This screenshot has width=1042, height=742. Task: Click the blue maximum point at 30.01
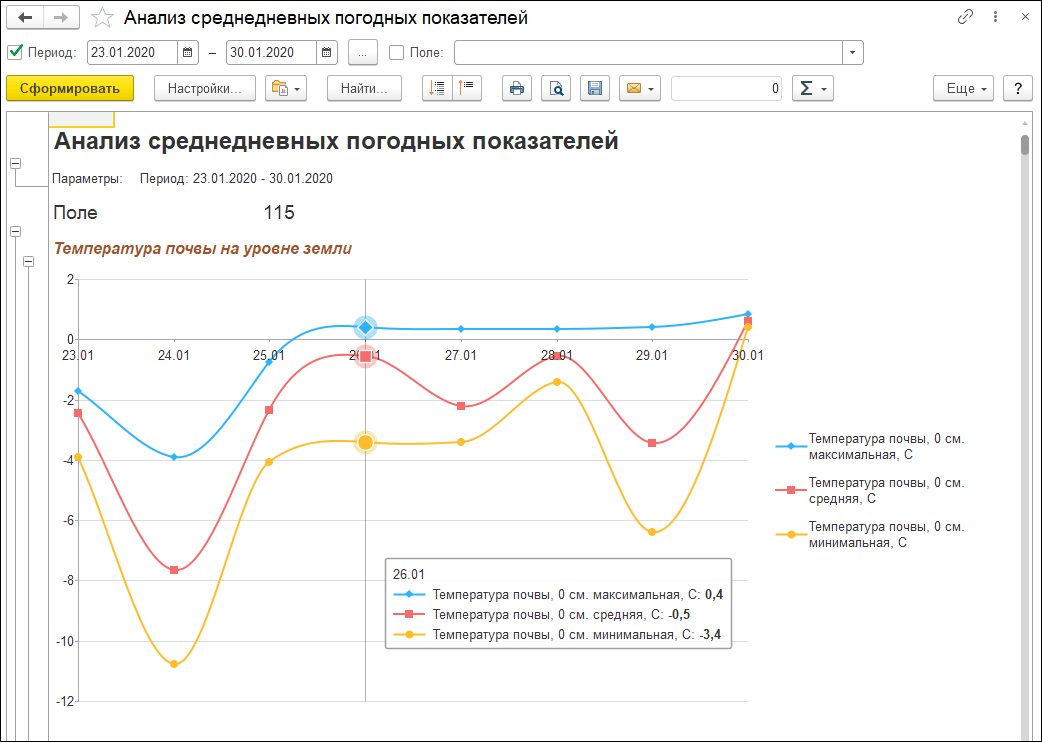(x=748, y=314)
